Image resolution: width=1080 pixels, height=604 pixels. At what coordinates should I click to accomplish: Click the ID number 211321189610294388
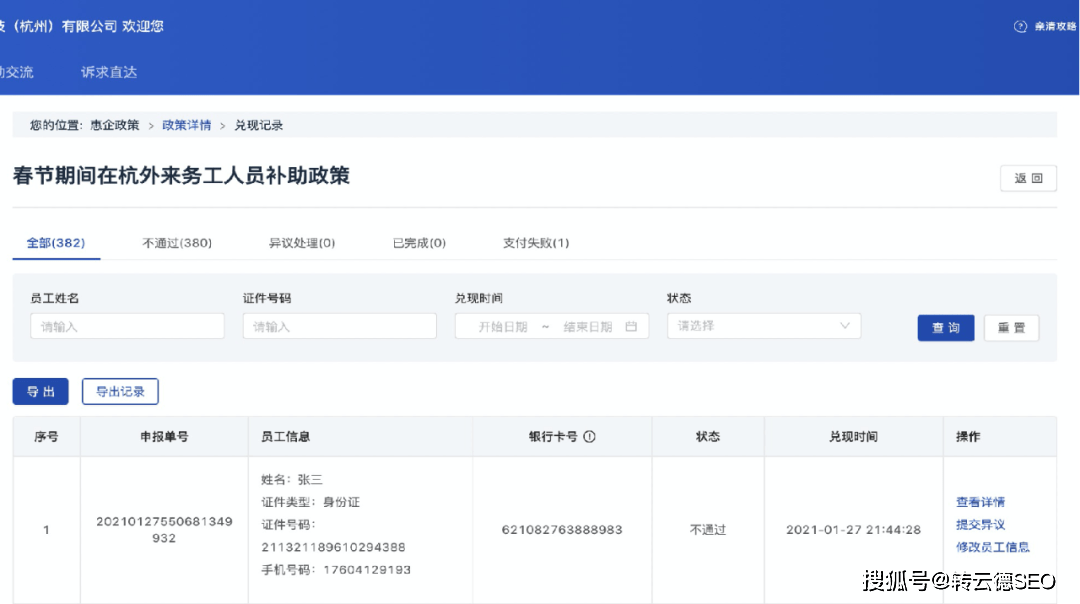pyautogui.click(x=333, y=548)
